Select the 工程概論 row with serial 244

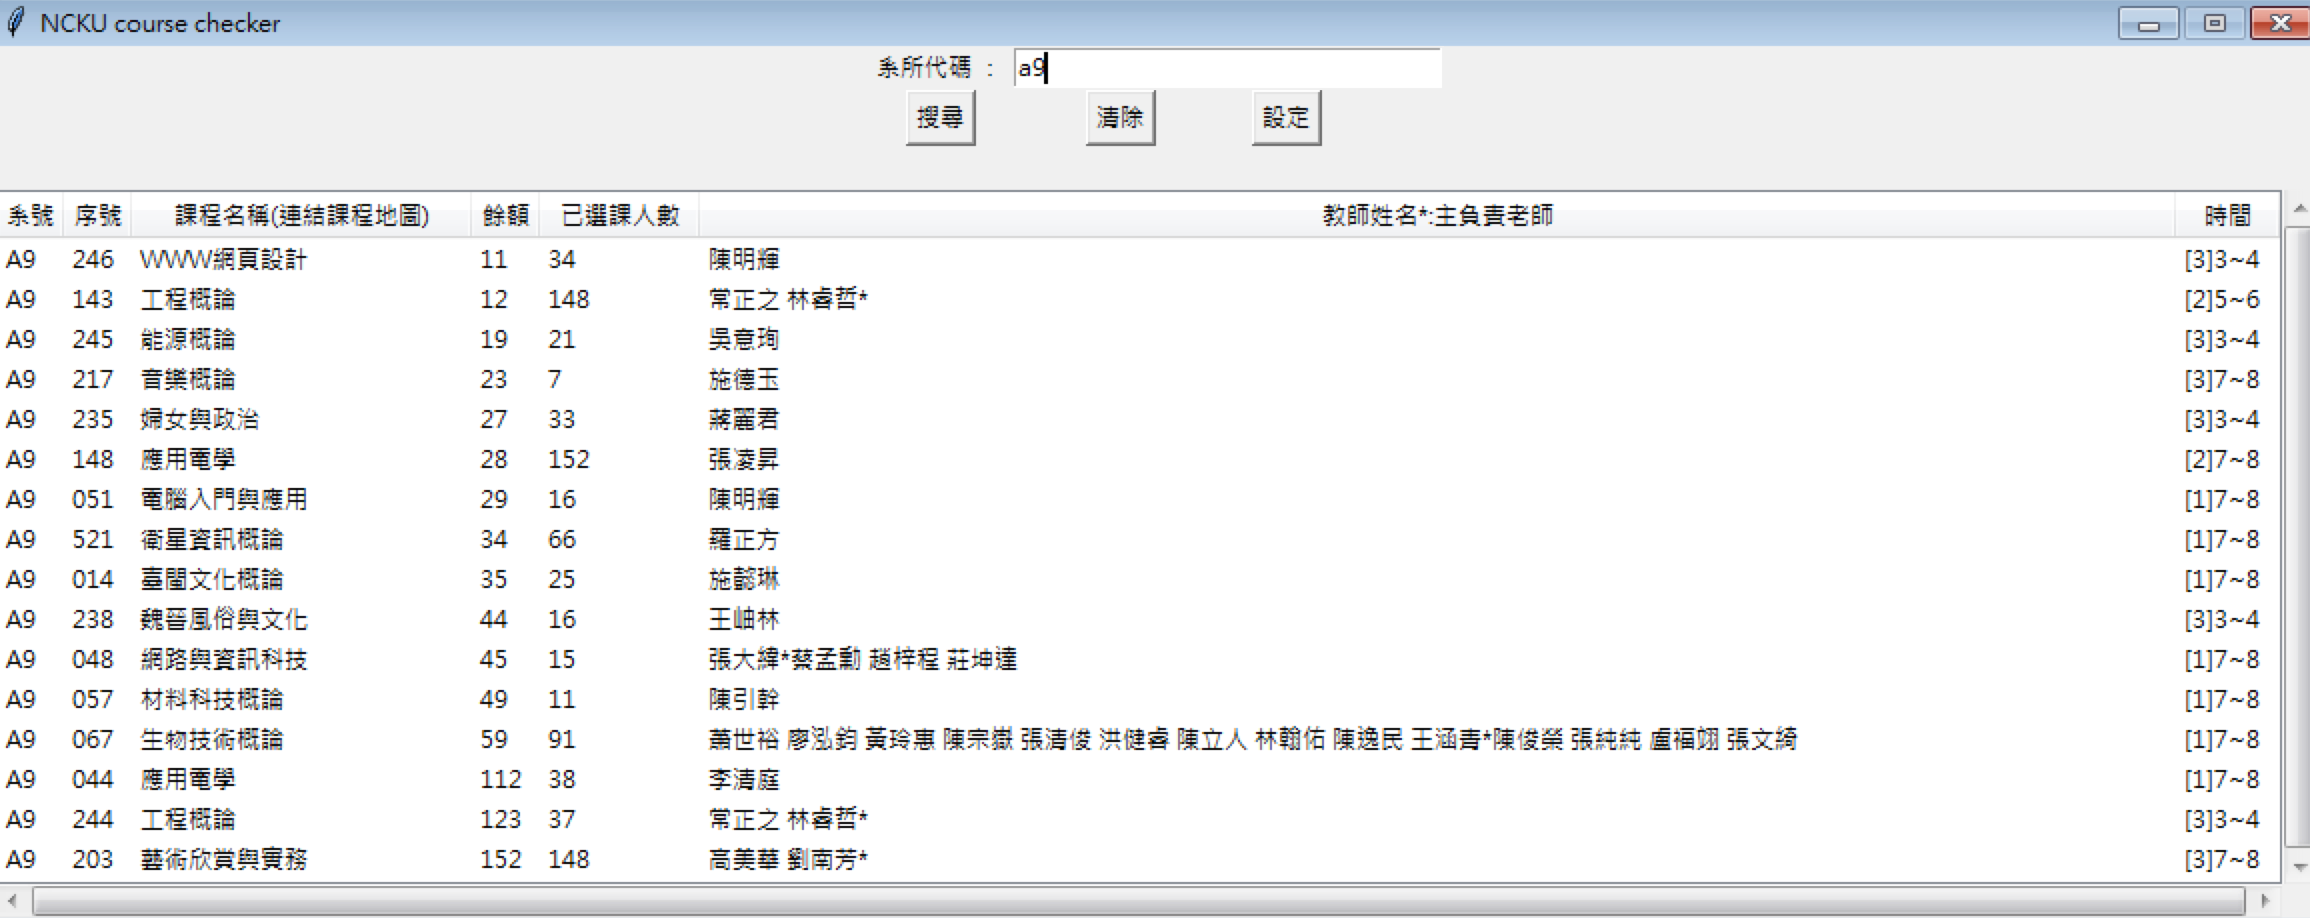pyautogui.click(x=1140, y=819)
